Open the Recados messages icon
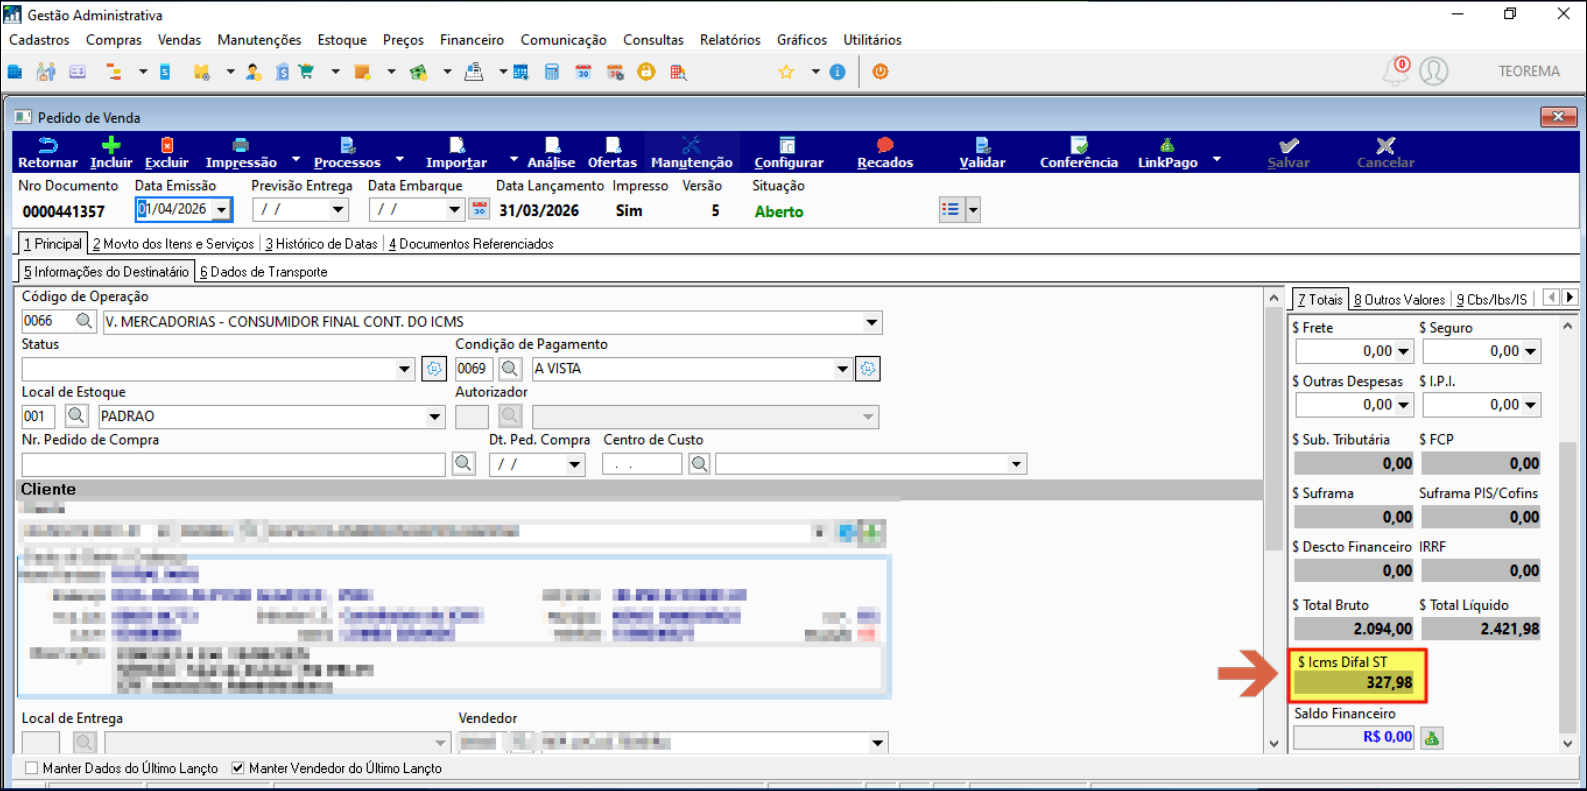This screenshot has width=1587, height=791. (x=884, y=146)
